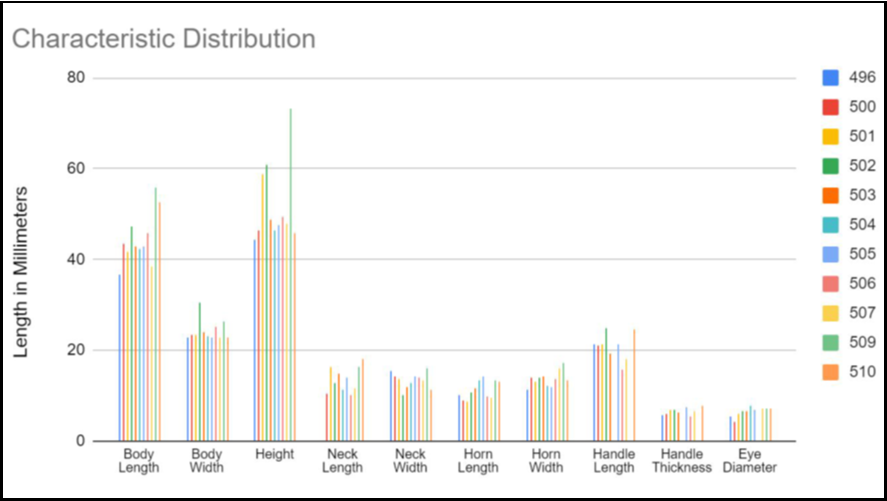Click the tall green 502 bar in Body Width
The image size is (887, 501).
click(200, 372)
